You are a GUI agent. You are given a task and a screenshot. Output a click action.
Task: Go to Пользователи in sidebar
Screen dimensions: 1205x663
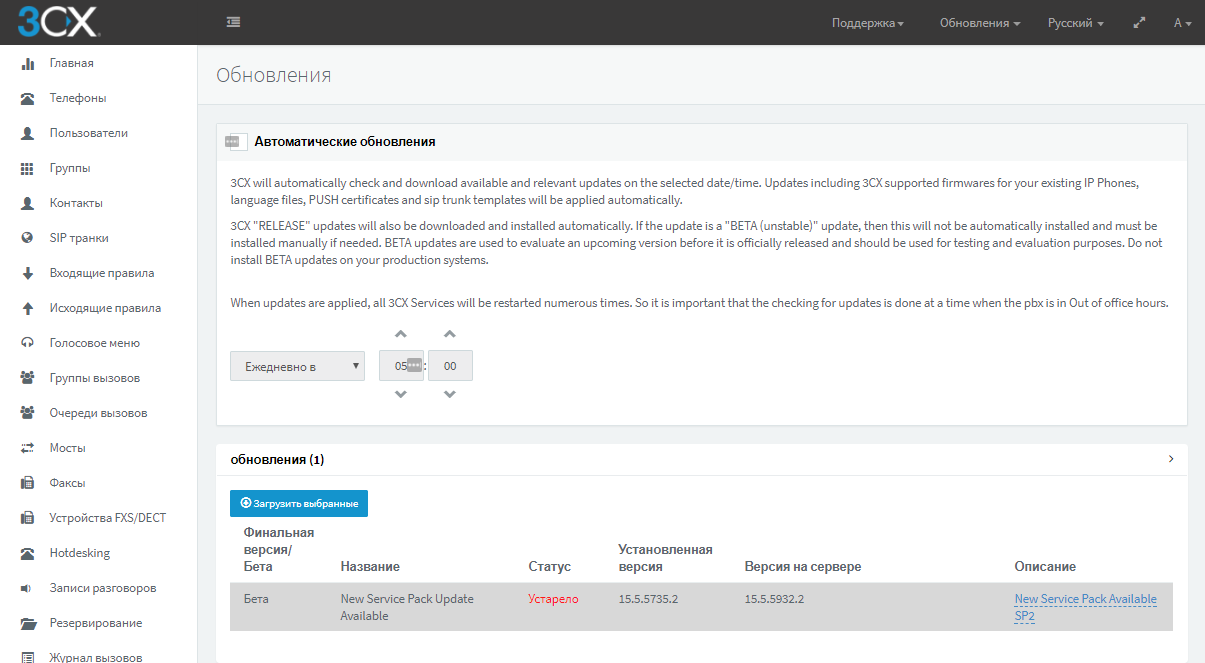(x=89, y=133)
